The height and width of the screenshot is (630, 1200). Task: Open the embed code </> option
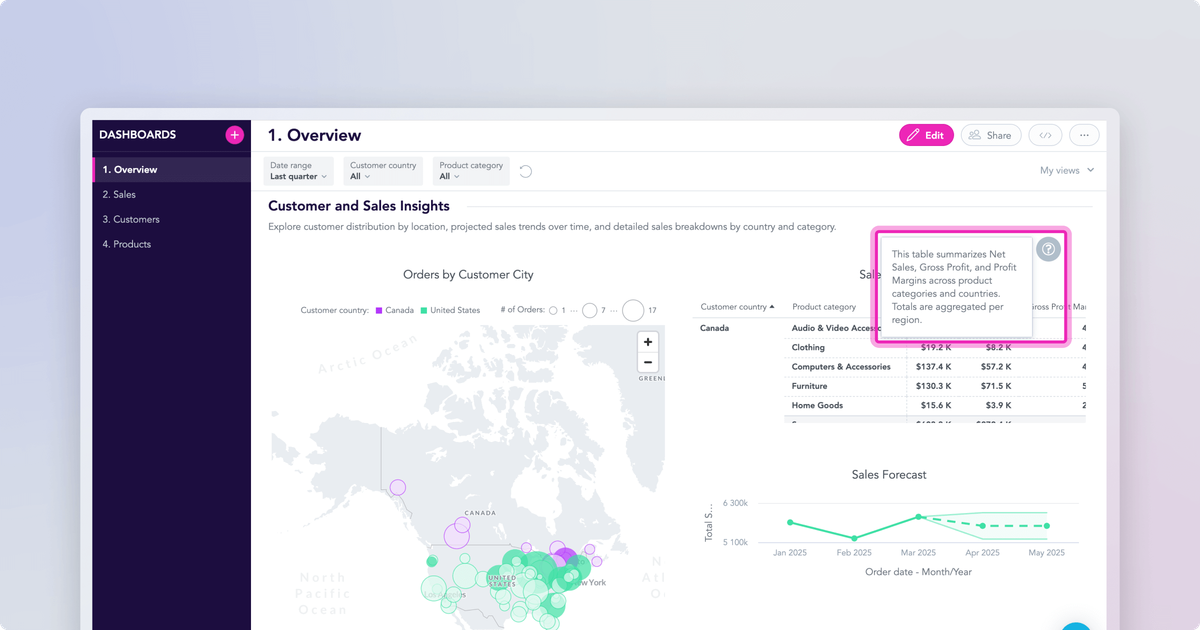pyautogui.click(x=1045, y=134)
